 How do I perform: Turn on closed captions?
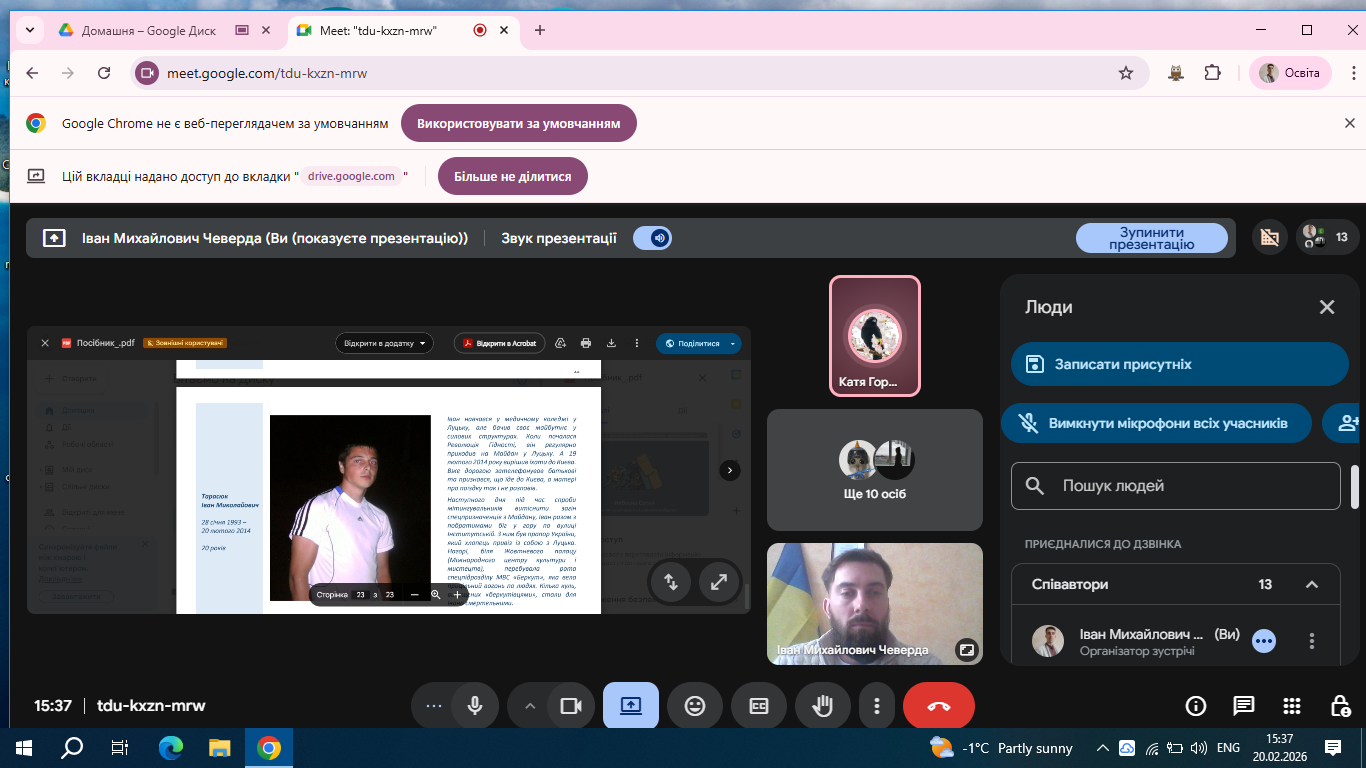pos(759,706)
